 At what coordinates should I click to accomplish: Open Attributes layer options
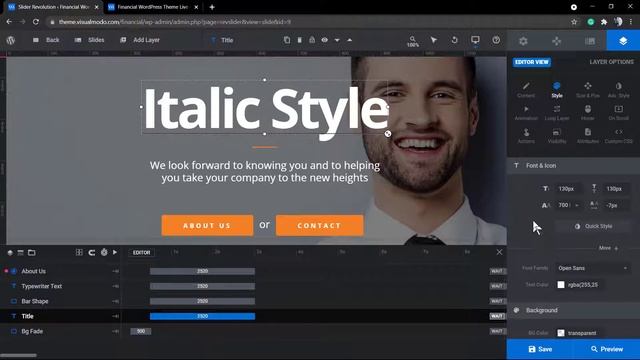pyautogui.click(x=588, y=136)
